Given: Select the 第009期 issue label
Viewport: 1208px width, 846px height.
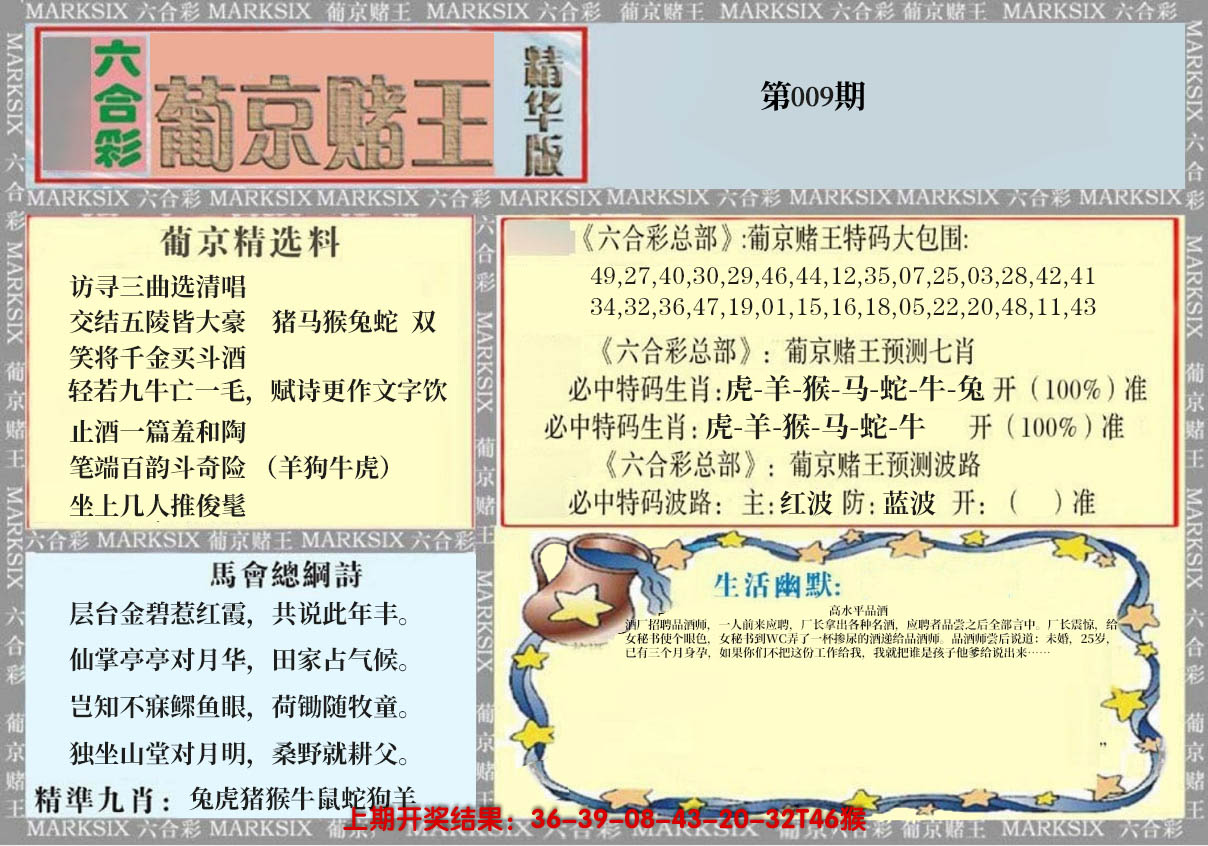Looking at the screenshot, I should click(812, 97).
